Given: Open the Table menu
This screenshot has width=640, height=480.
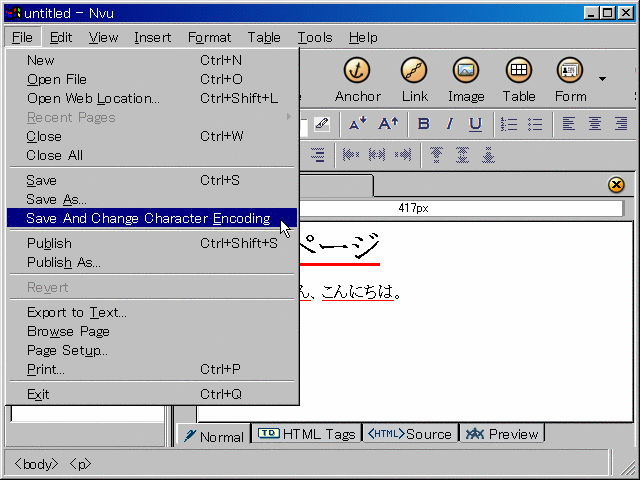Looking at the screenshot, I should (x=264, y=38).
